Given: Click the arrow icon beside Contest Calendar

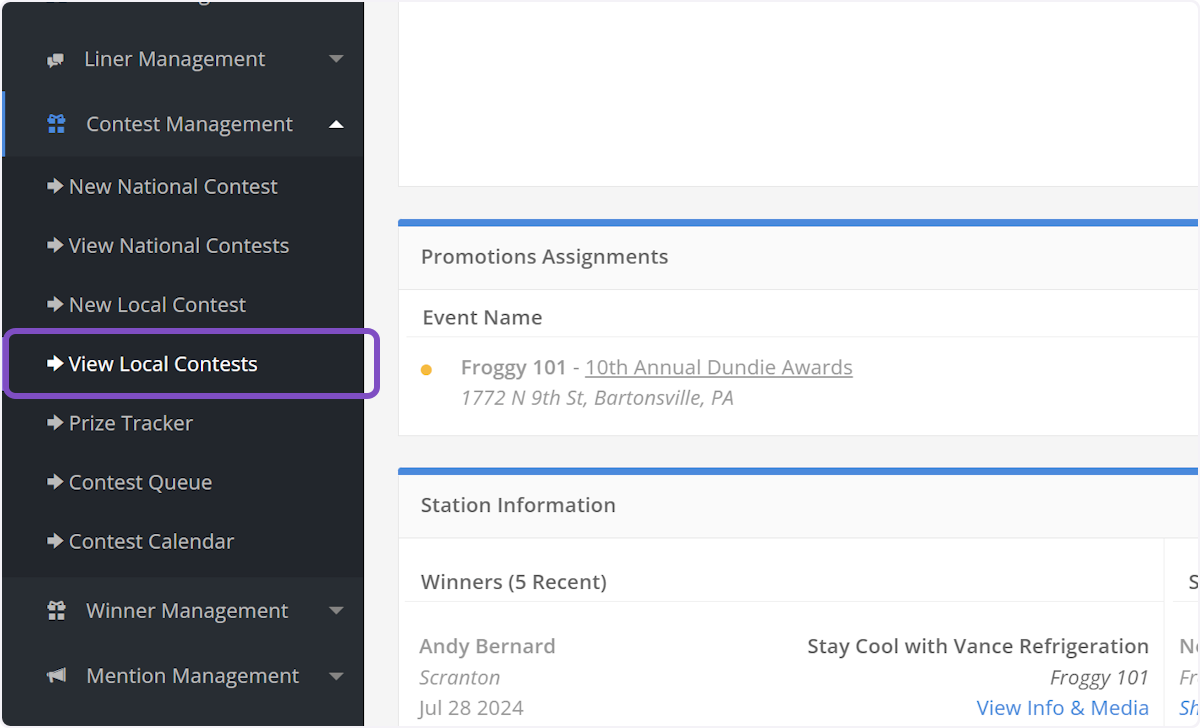Looking at the screenshot, I should coord(55,541).
